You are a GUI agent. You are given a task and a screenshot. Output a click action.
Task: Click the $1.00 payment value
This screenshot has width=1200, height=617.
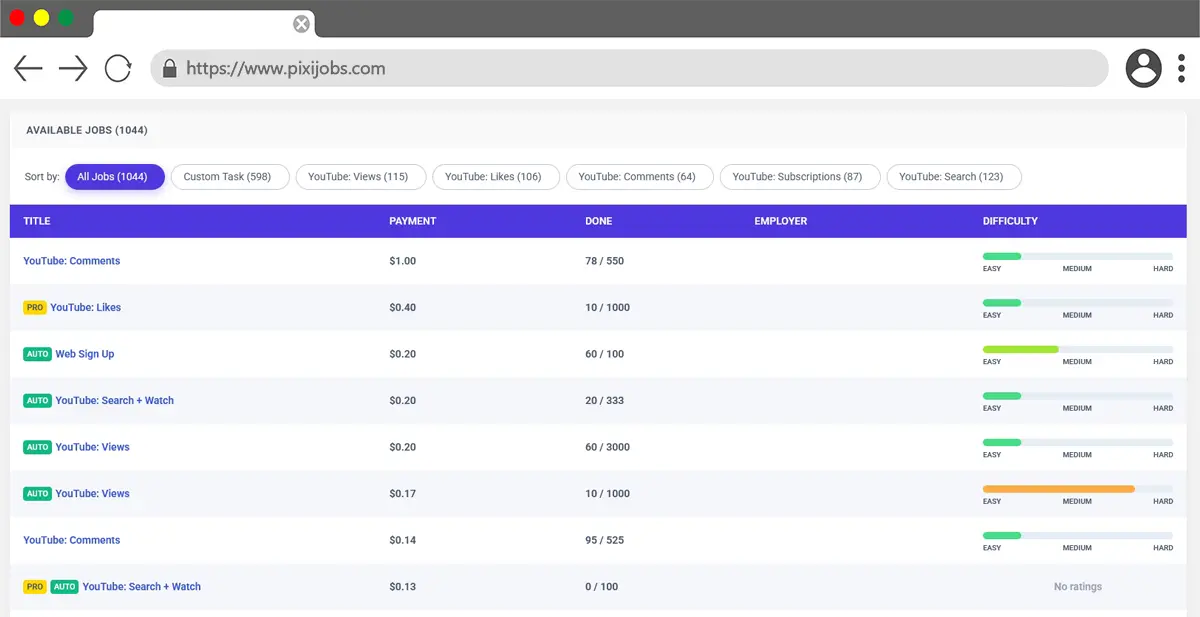(x=403, y=261)
